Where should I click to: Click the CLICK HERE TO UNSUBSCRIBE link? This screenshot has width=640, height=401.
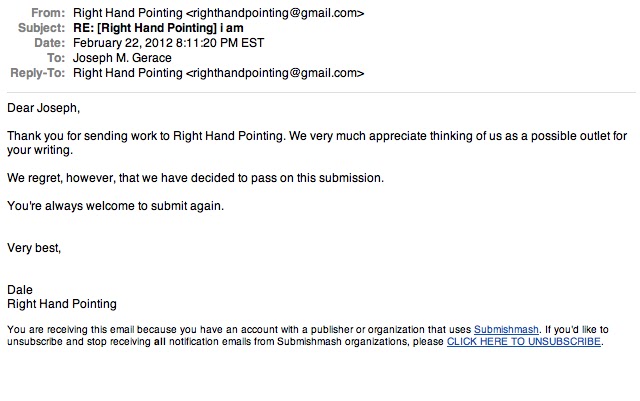[x=523, y=341]
